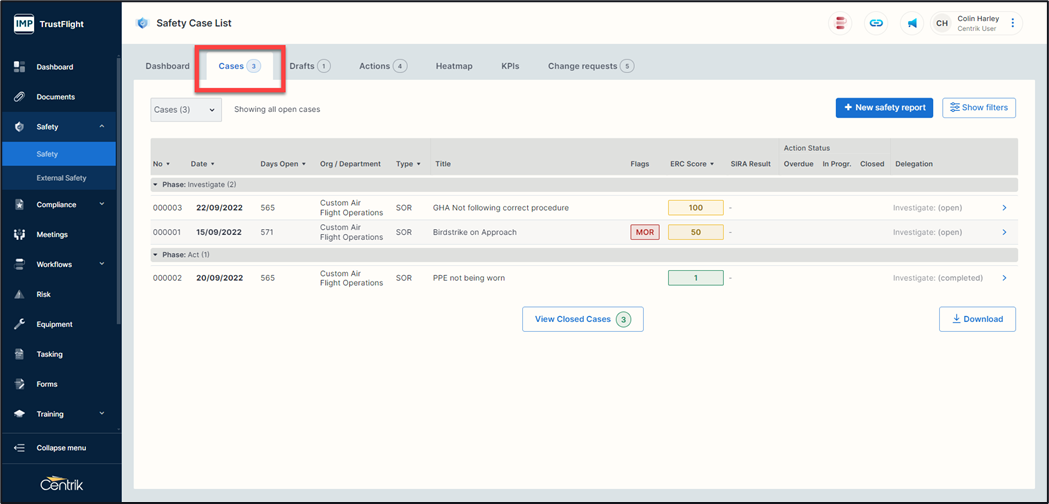The height and width of the screenshot is (504, 1049).
Task: Click the View Closed Cases button
Action: coord(582,319)
